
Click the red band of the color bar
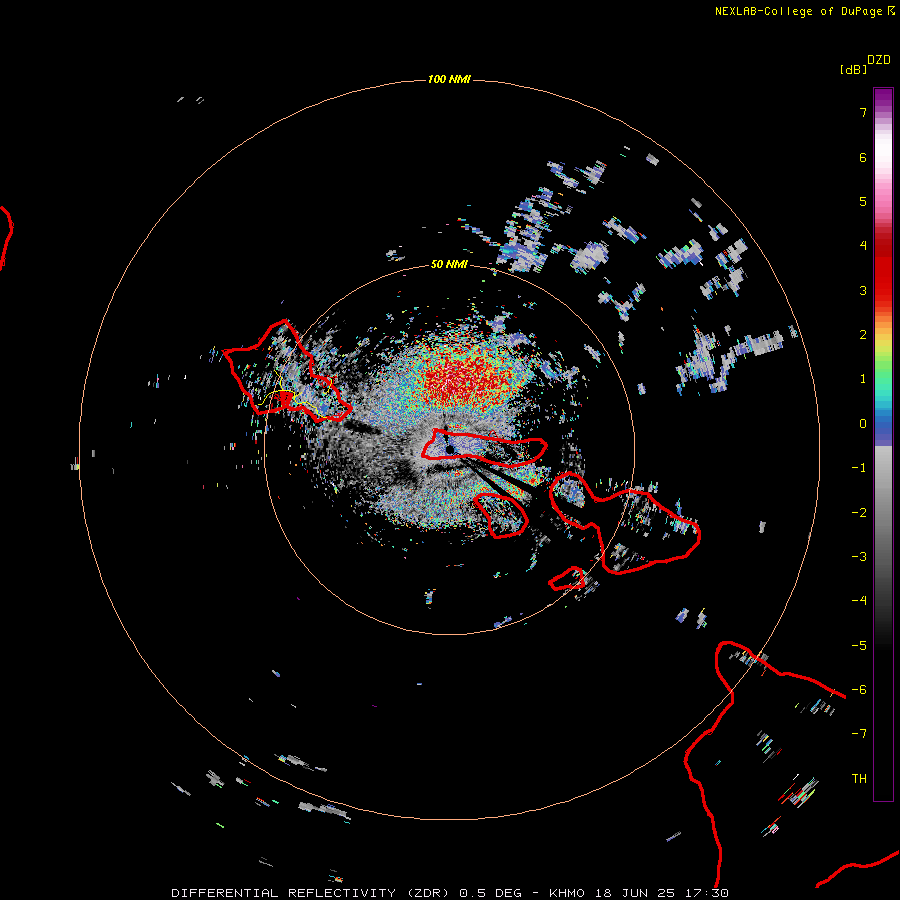883,270
